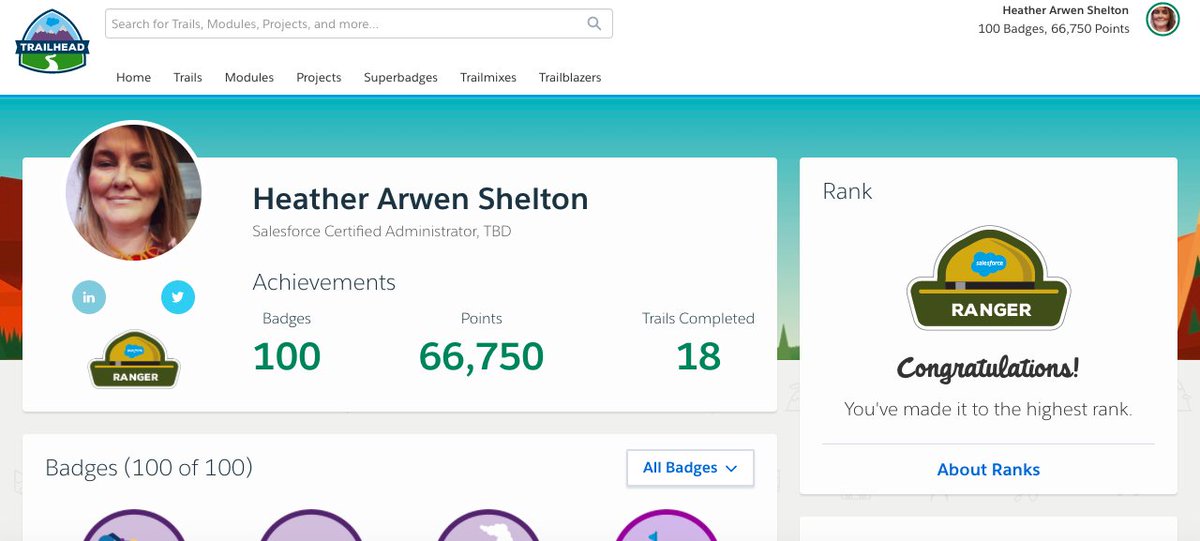1200x541 pixels.
Task: Click the You've made it to the highest rank text
Action: [x=988, y=409]
